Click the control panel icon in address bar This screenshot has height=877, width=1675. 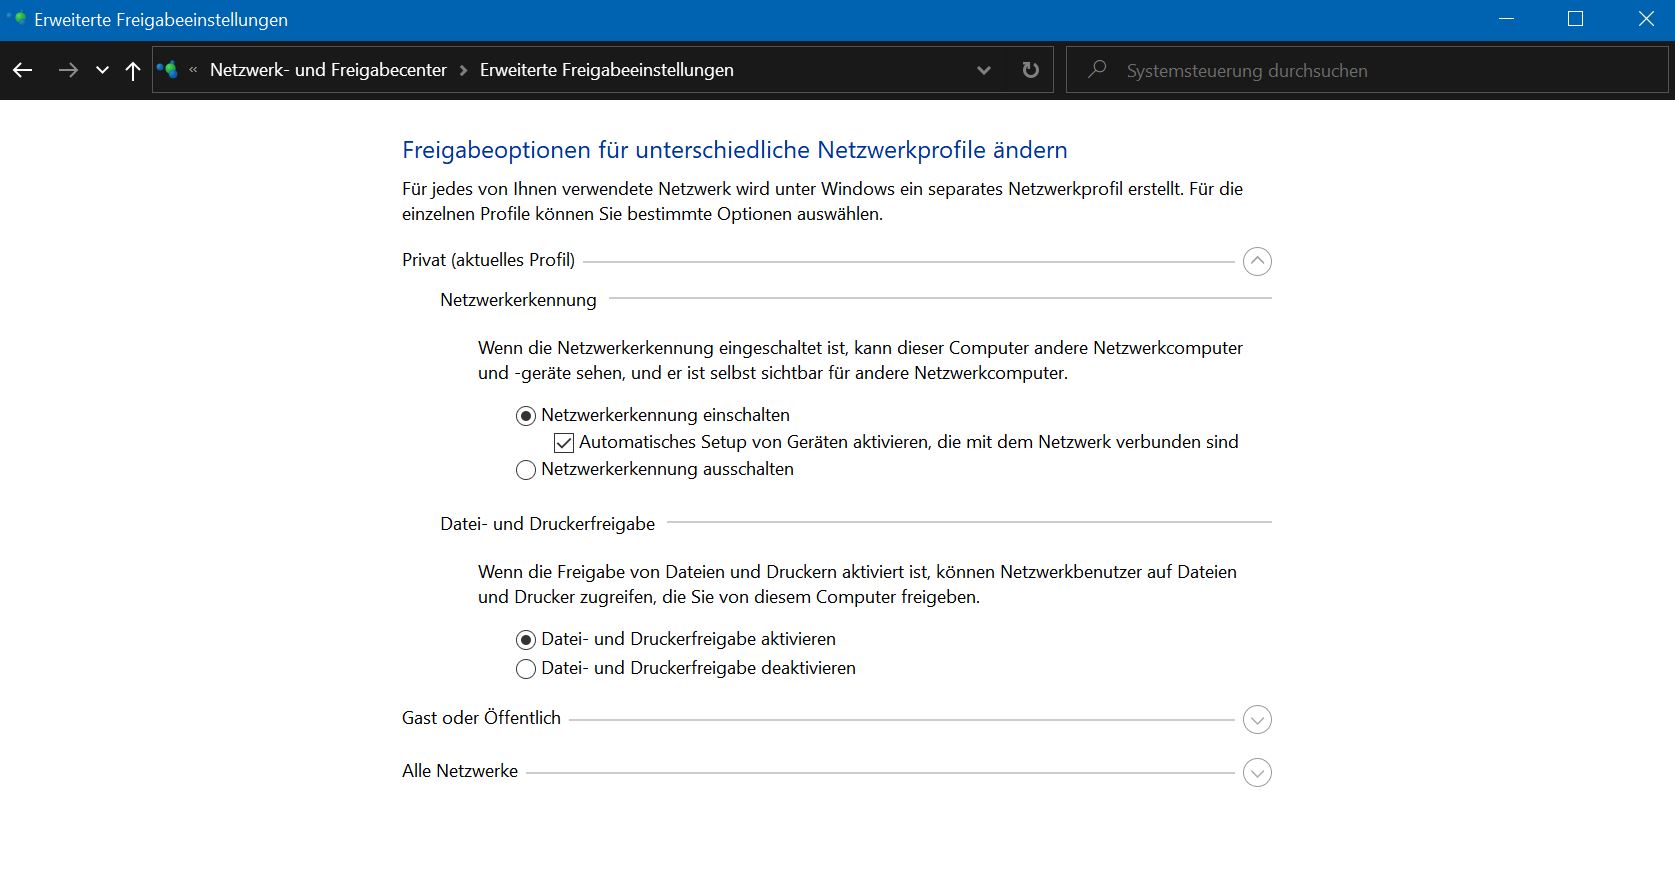tap(168, 69)
